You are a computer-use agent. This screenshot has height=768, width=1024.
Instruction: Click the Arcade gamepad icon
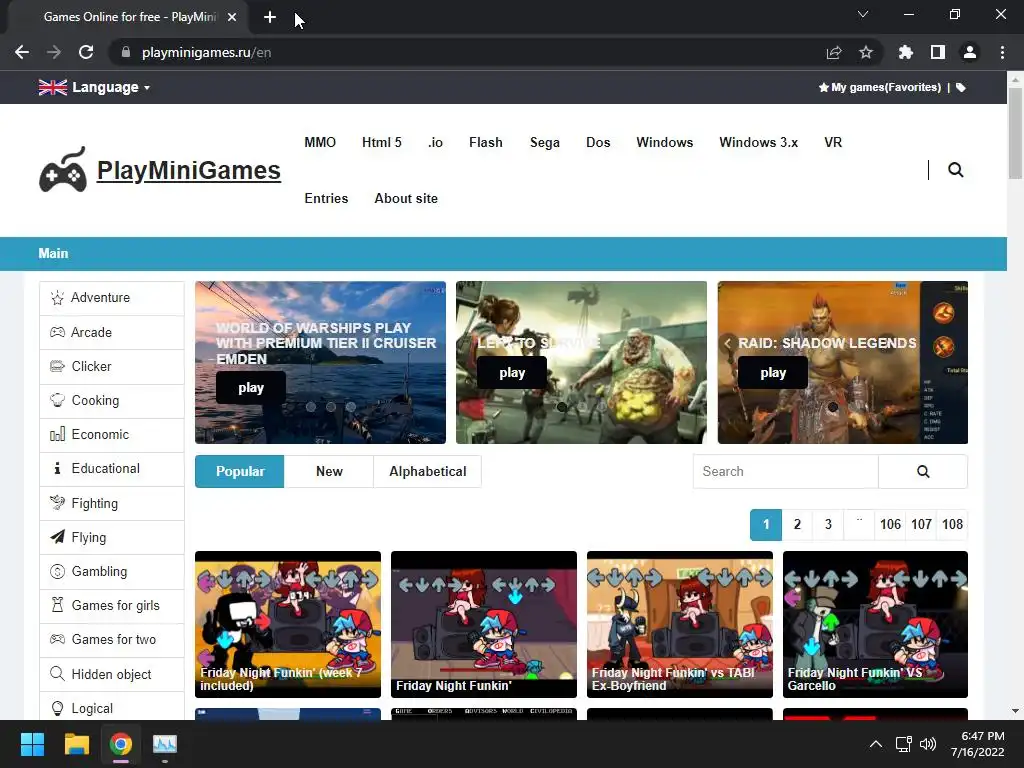click(57, 332)
